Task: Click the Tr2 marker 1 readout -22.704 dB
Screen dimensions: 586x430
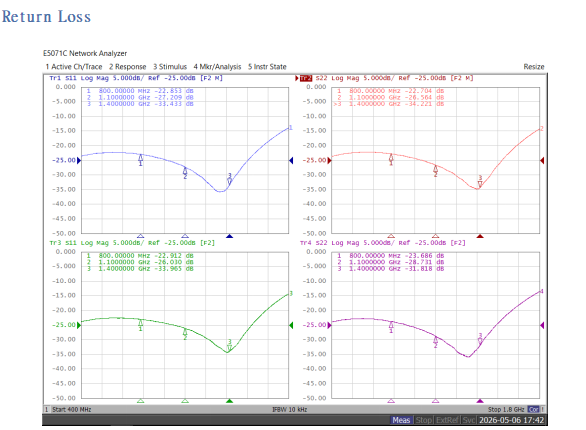Action: [x=391, y=91]
